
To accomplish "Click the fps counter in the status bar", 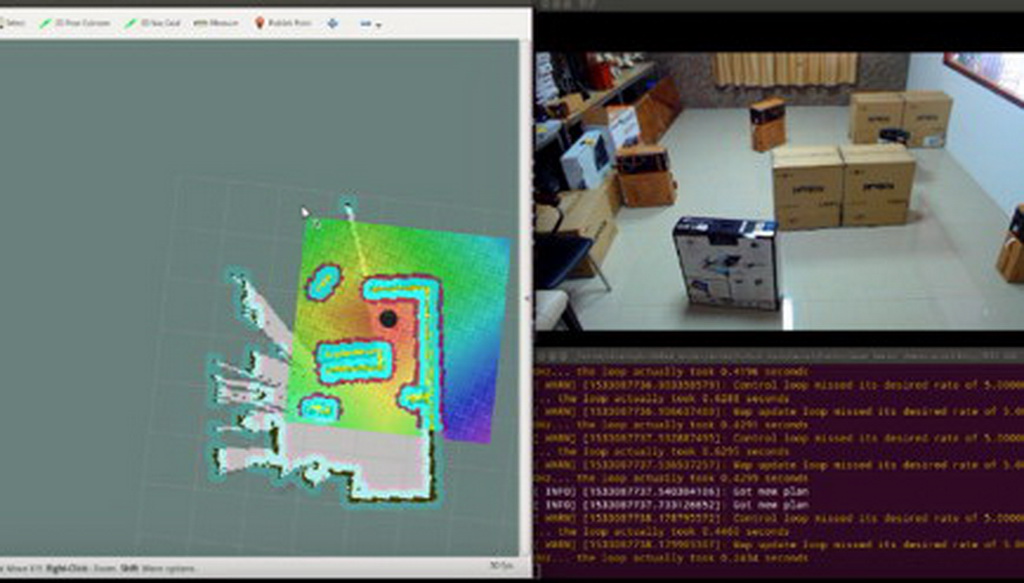I will pos(502,566).
